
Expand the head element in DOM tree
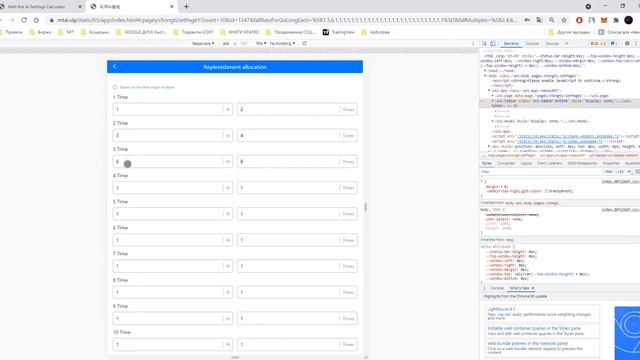486,71
